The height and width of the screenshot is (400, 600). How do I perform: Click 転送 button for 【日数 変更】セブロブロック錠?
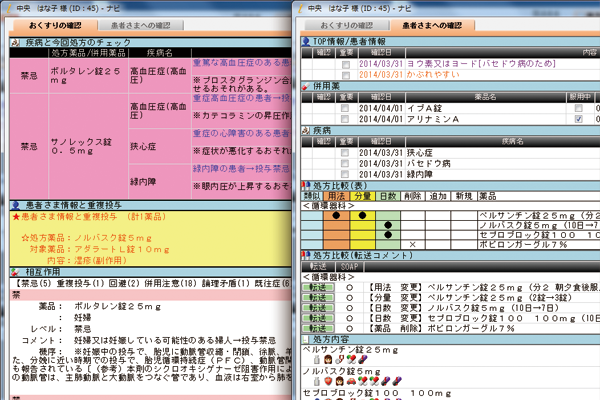pyautogui.click(x=318, y=318)
